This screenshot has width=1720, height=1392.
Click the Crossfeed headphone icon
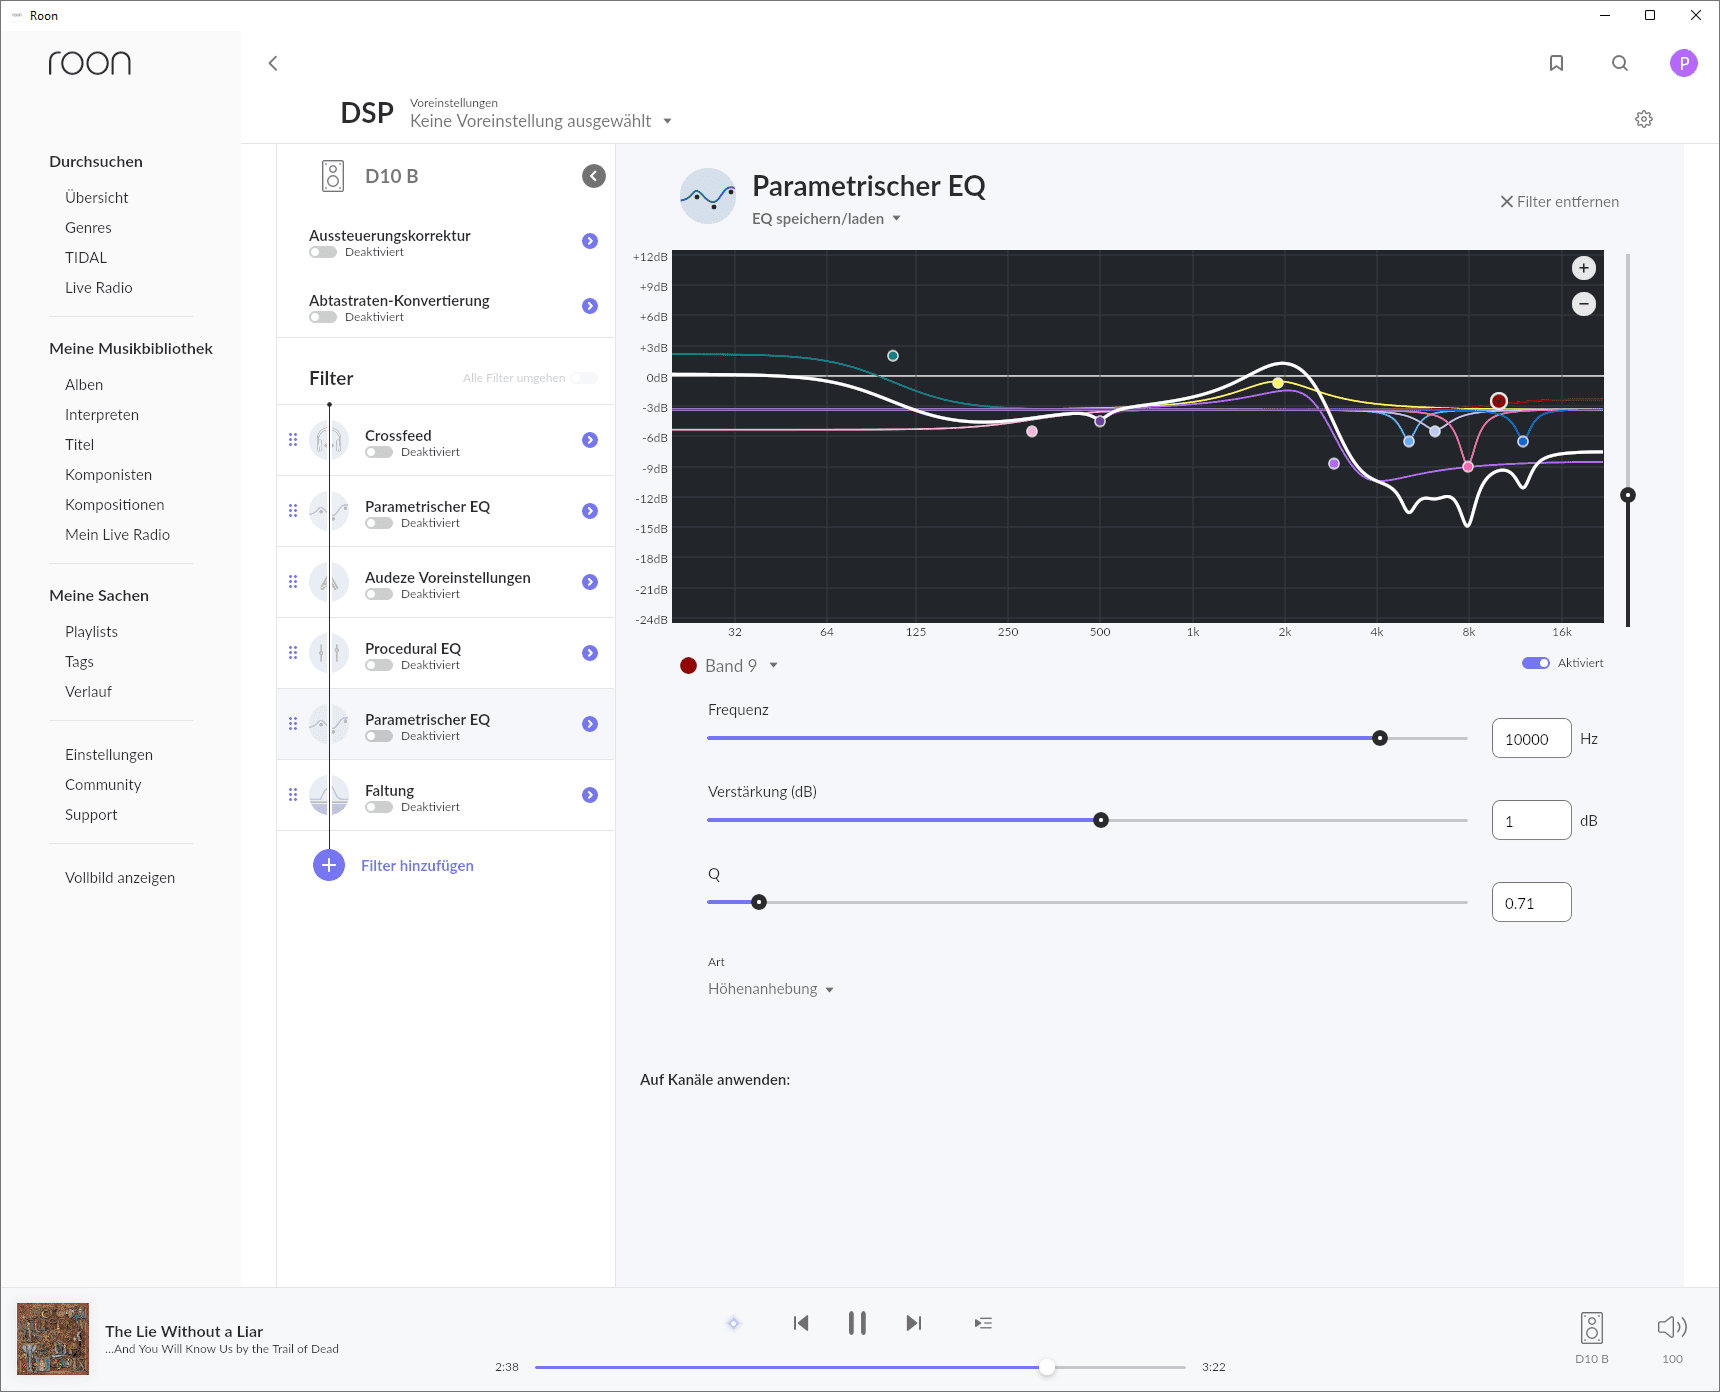329,440
